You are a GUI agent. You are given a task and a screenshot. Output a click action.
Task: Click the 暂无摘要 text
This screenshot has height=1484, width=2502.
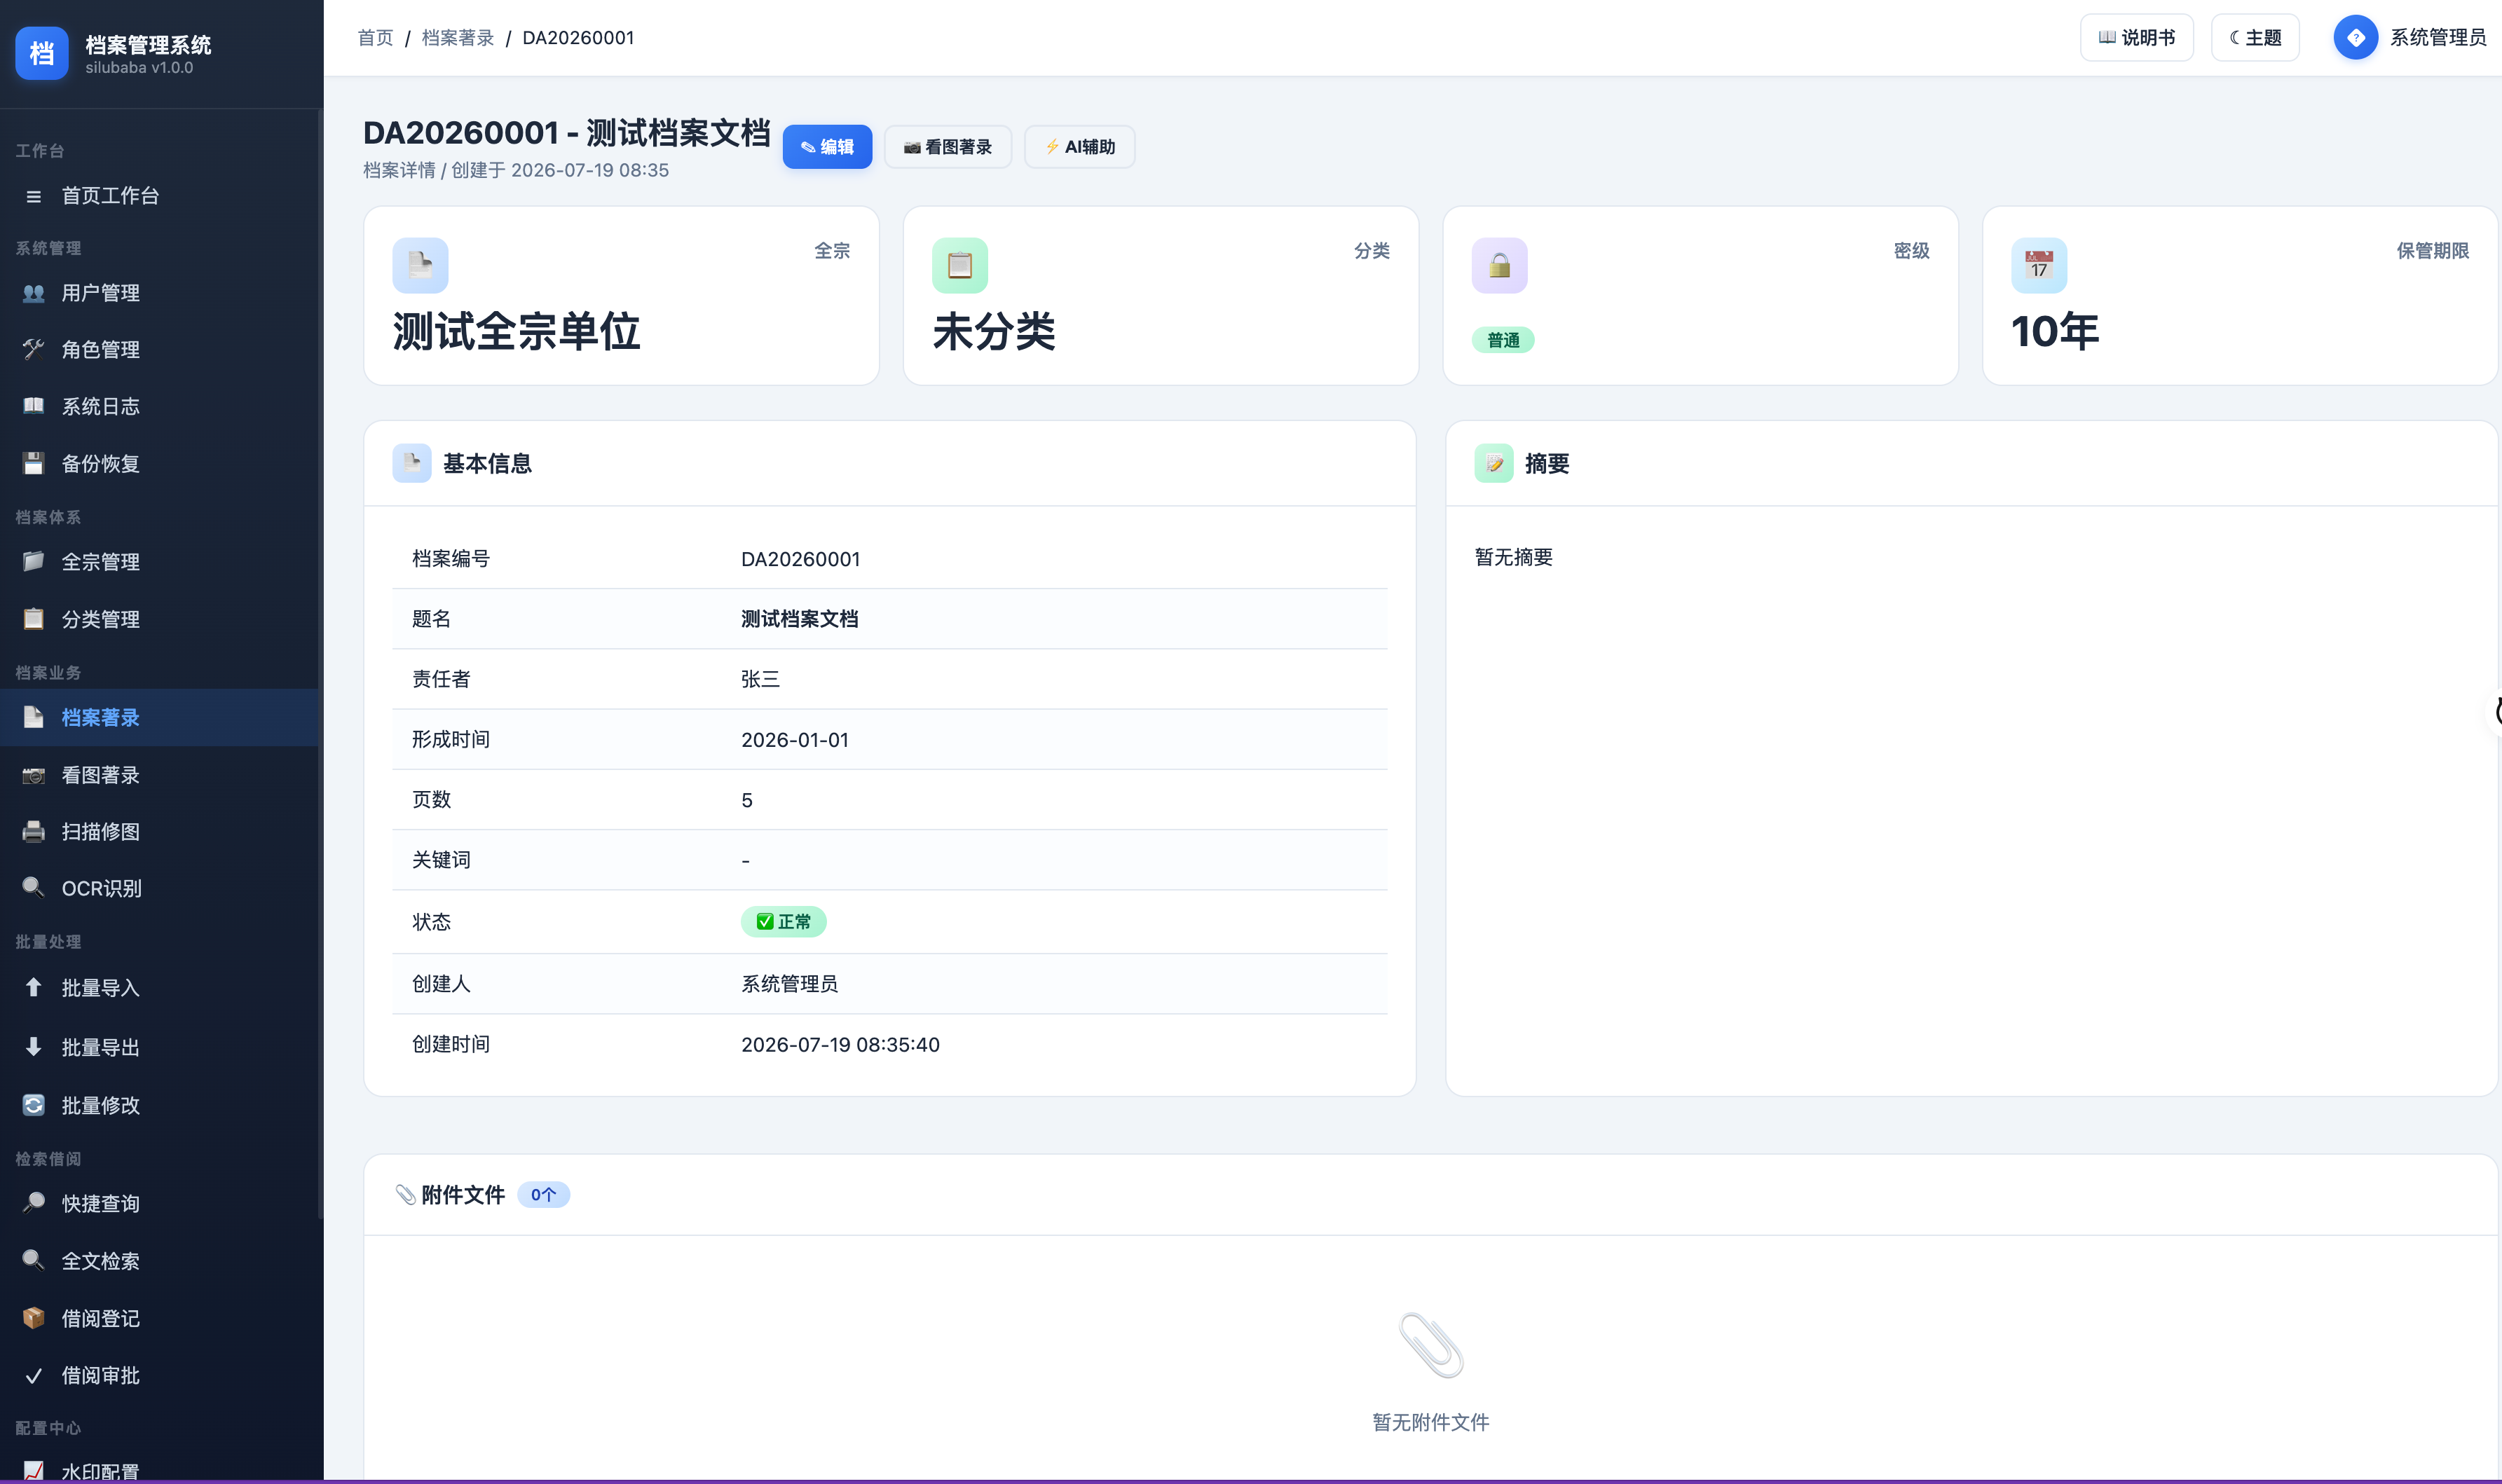(1514, 557)
